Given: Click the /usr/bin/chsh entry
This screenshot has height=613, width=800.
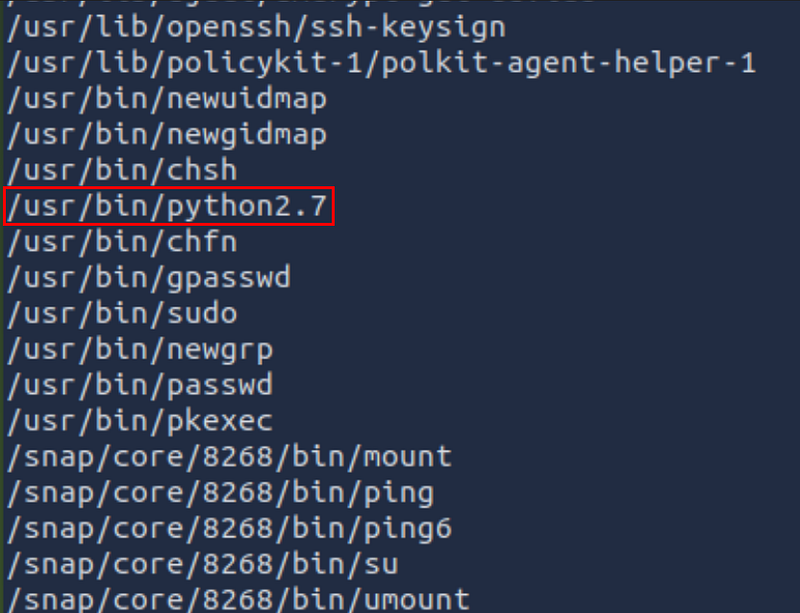Looking at the screenshot, I should point(121,170).
